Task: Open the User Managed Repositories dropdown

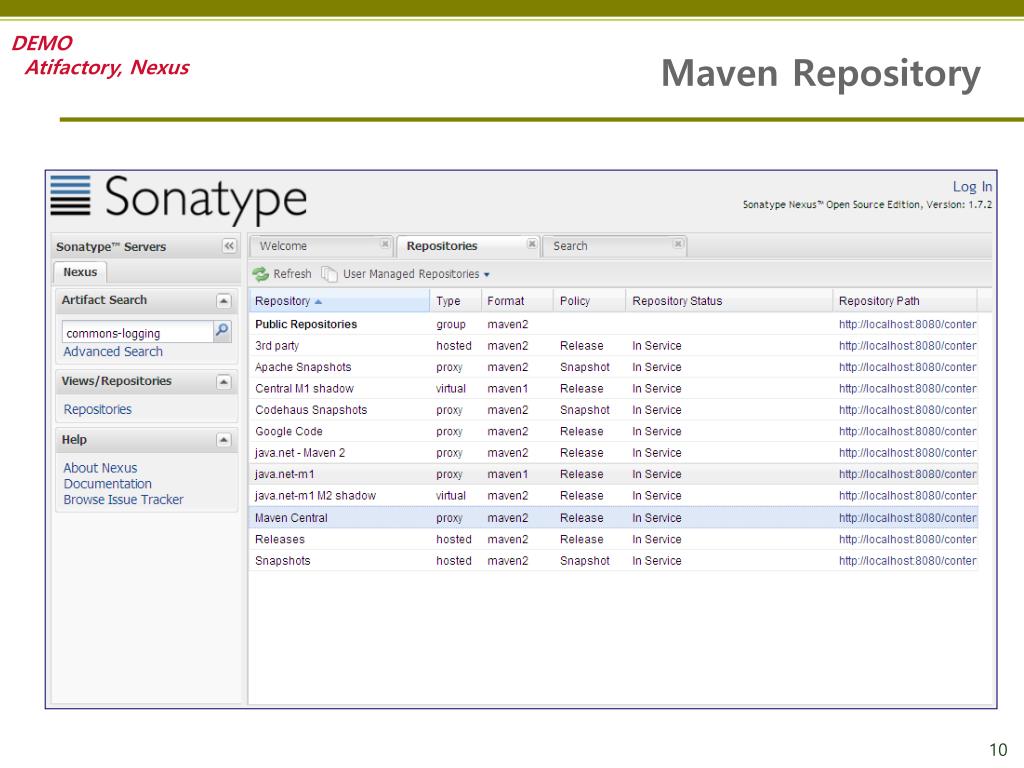Action: click(x=417, y=274)
